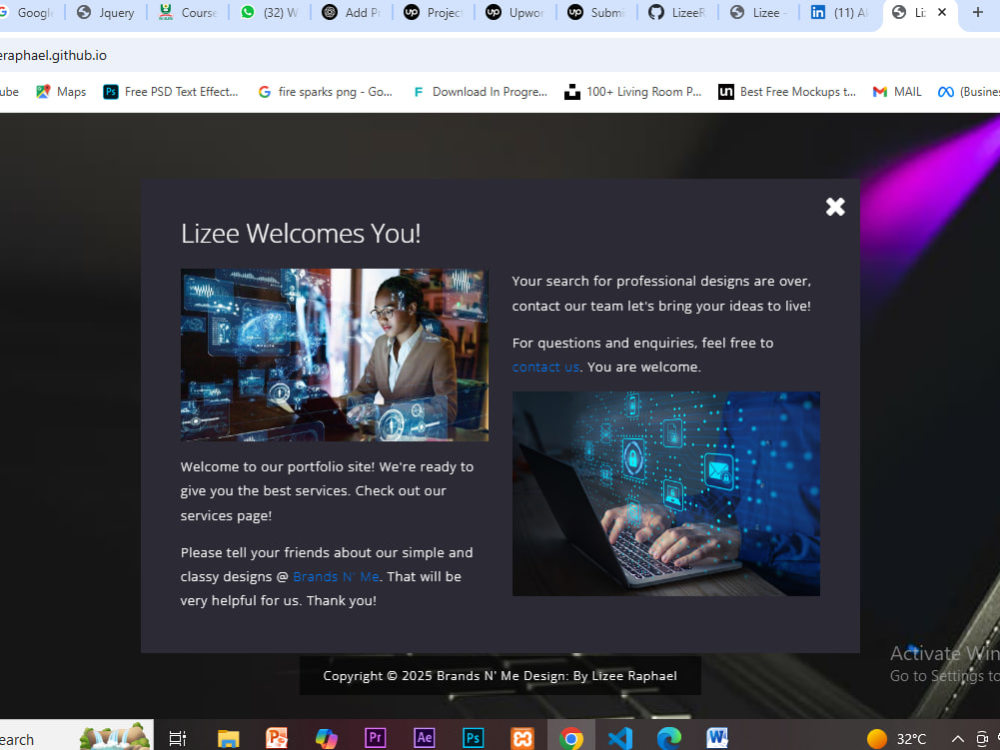Image resolution: width=1000 pixels, height=750 pixels.
Task: Switch to the Lizee tab beside GitHub
Action: point(760,13)
